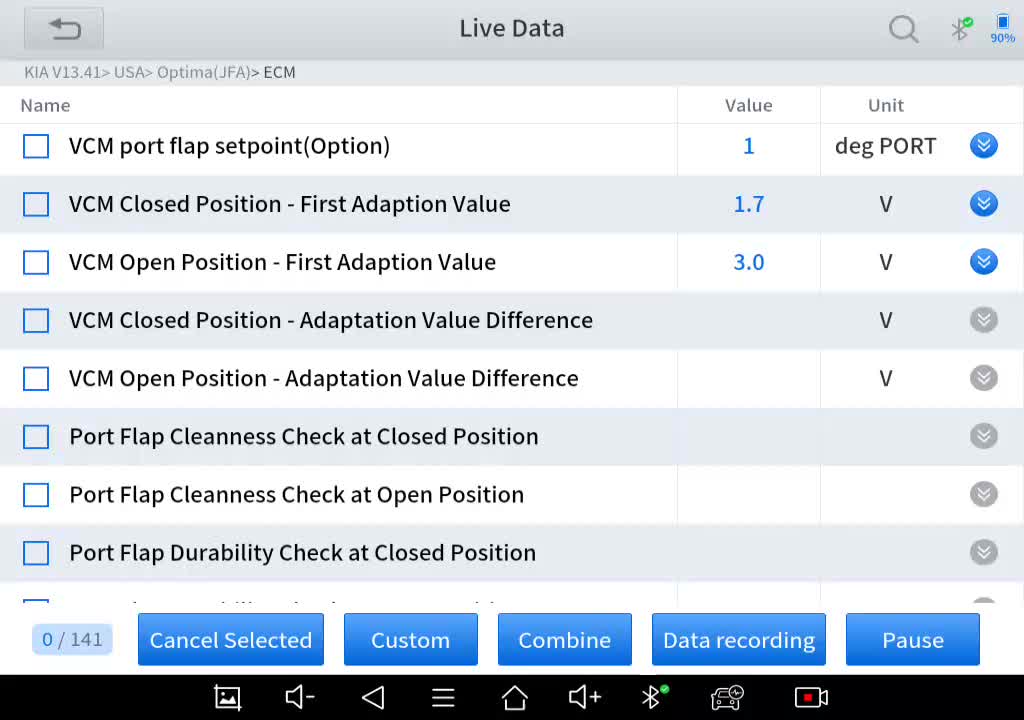Tick Port Flap Cleanness Check at Closed Position
Screen dimensions: 1024x720
click(x=36, y=437)
